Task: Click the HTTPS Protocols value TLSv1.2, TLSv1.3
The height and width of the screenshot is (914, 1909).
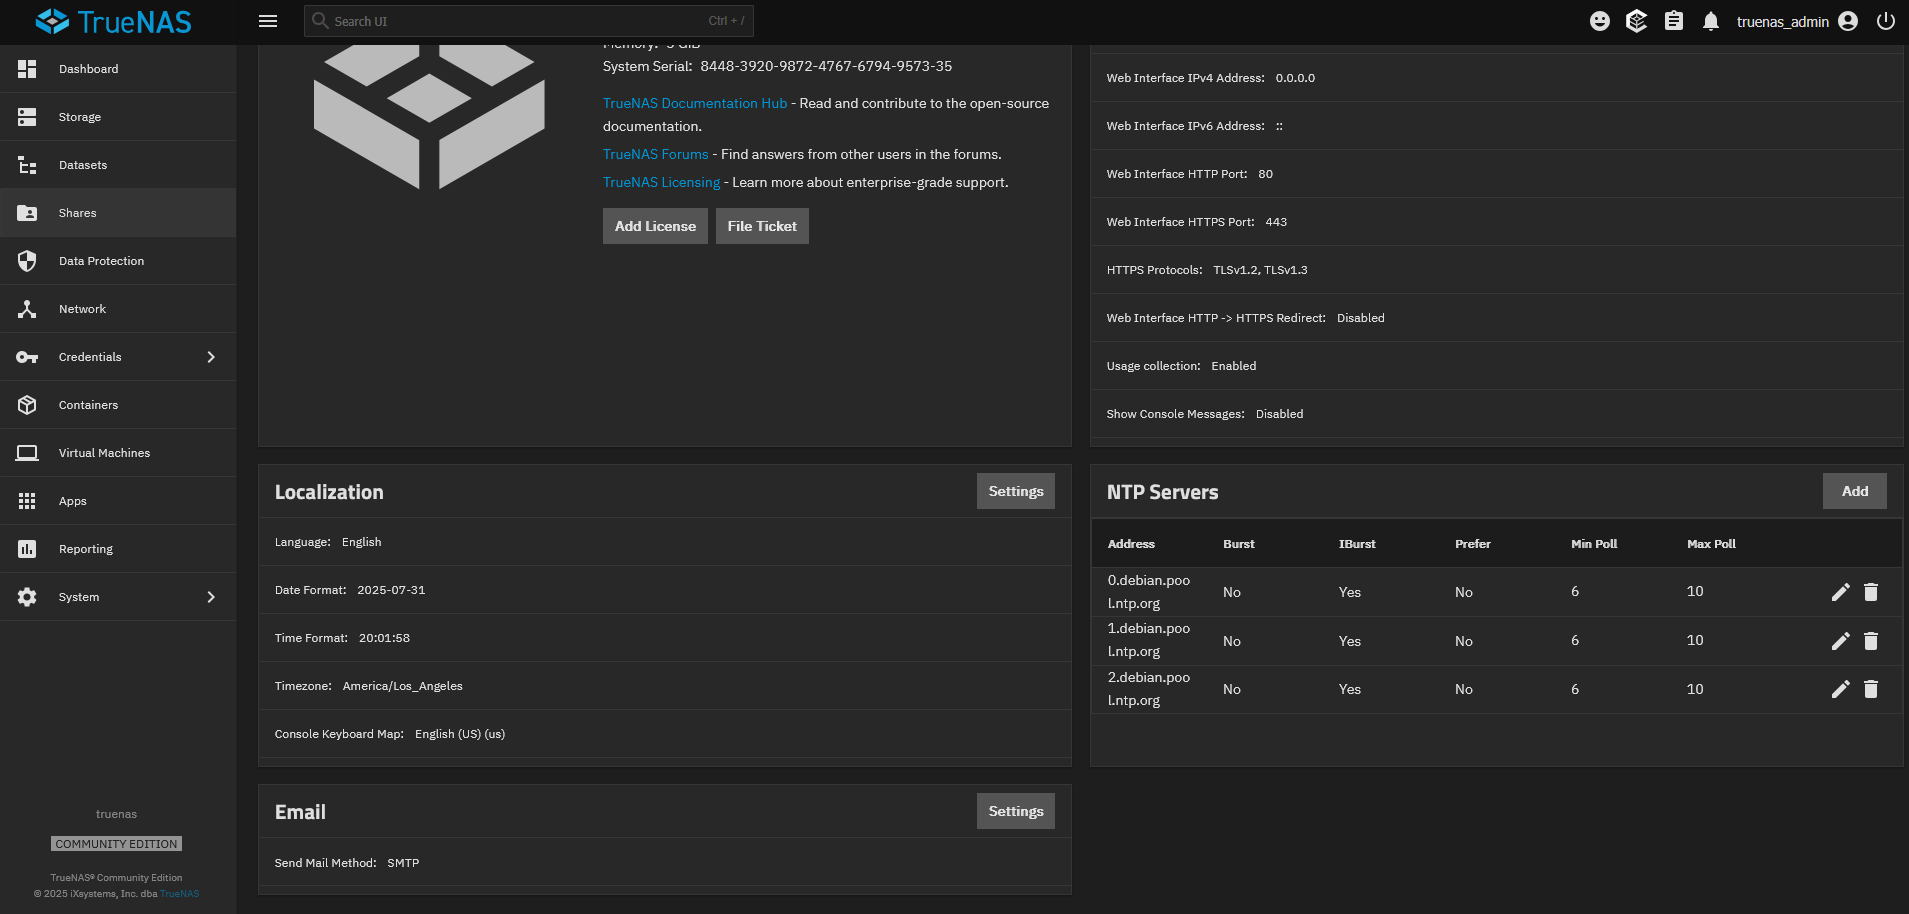Action: tap(1260, 270)
